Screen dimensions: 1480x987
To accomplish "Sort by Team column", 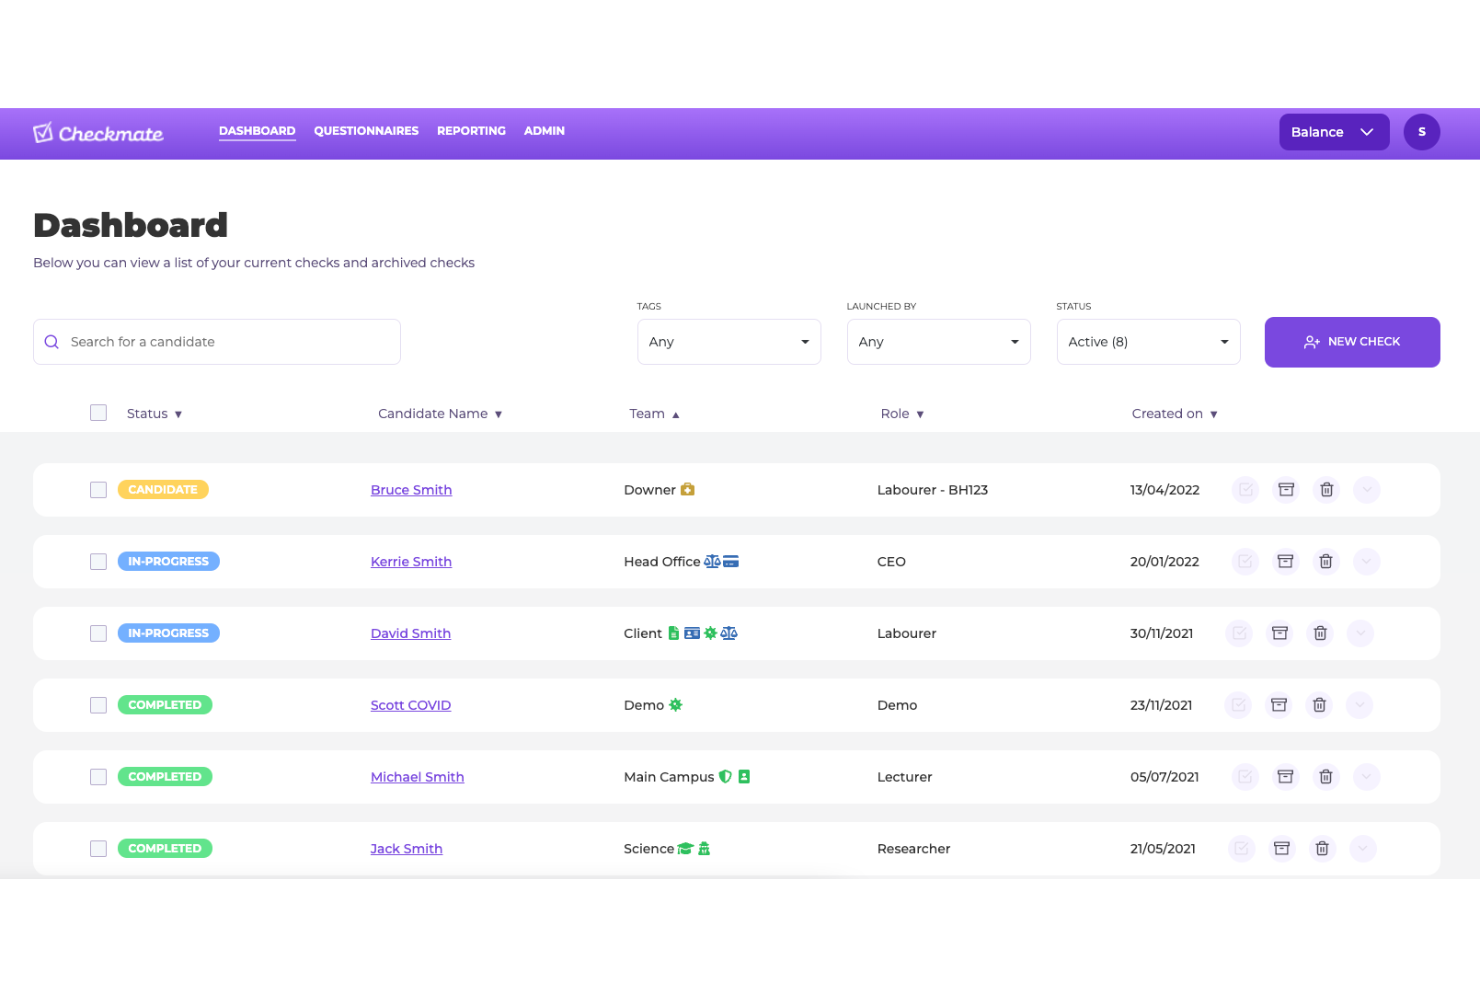I will coord(654,414).
